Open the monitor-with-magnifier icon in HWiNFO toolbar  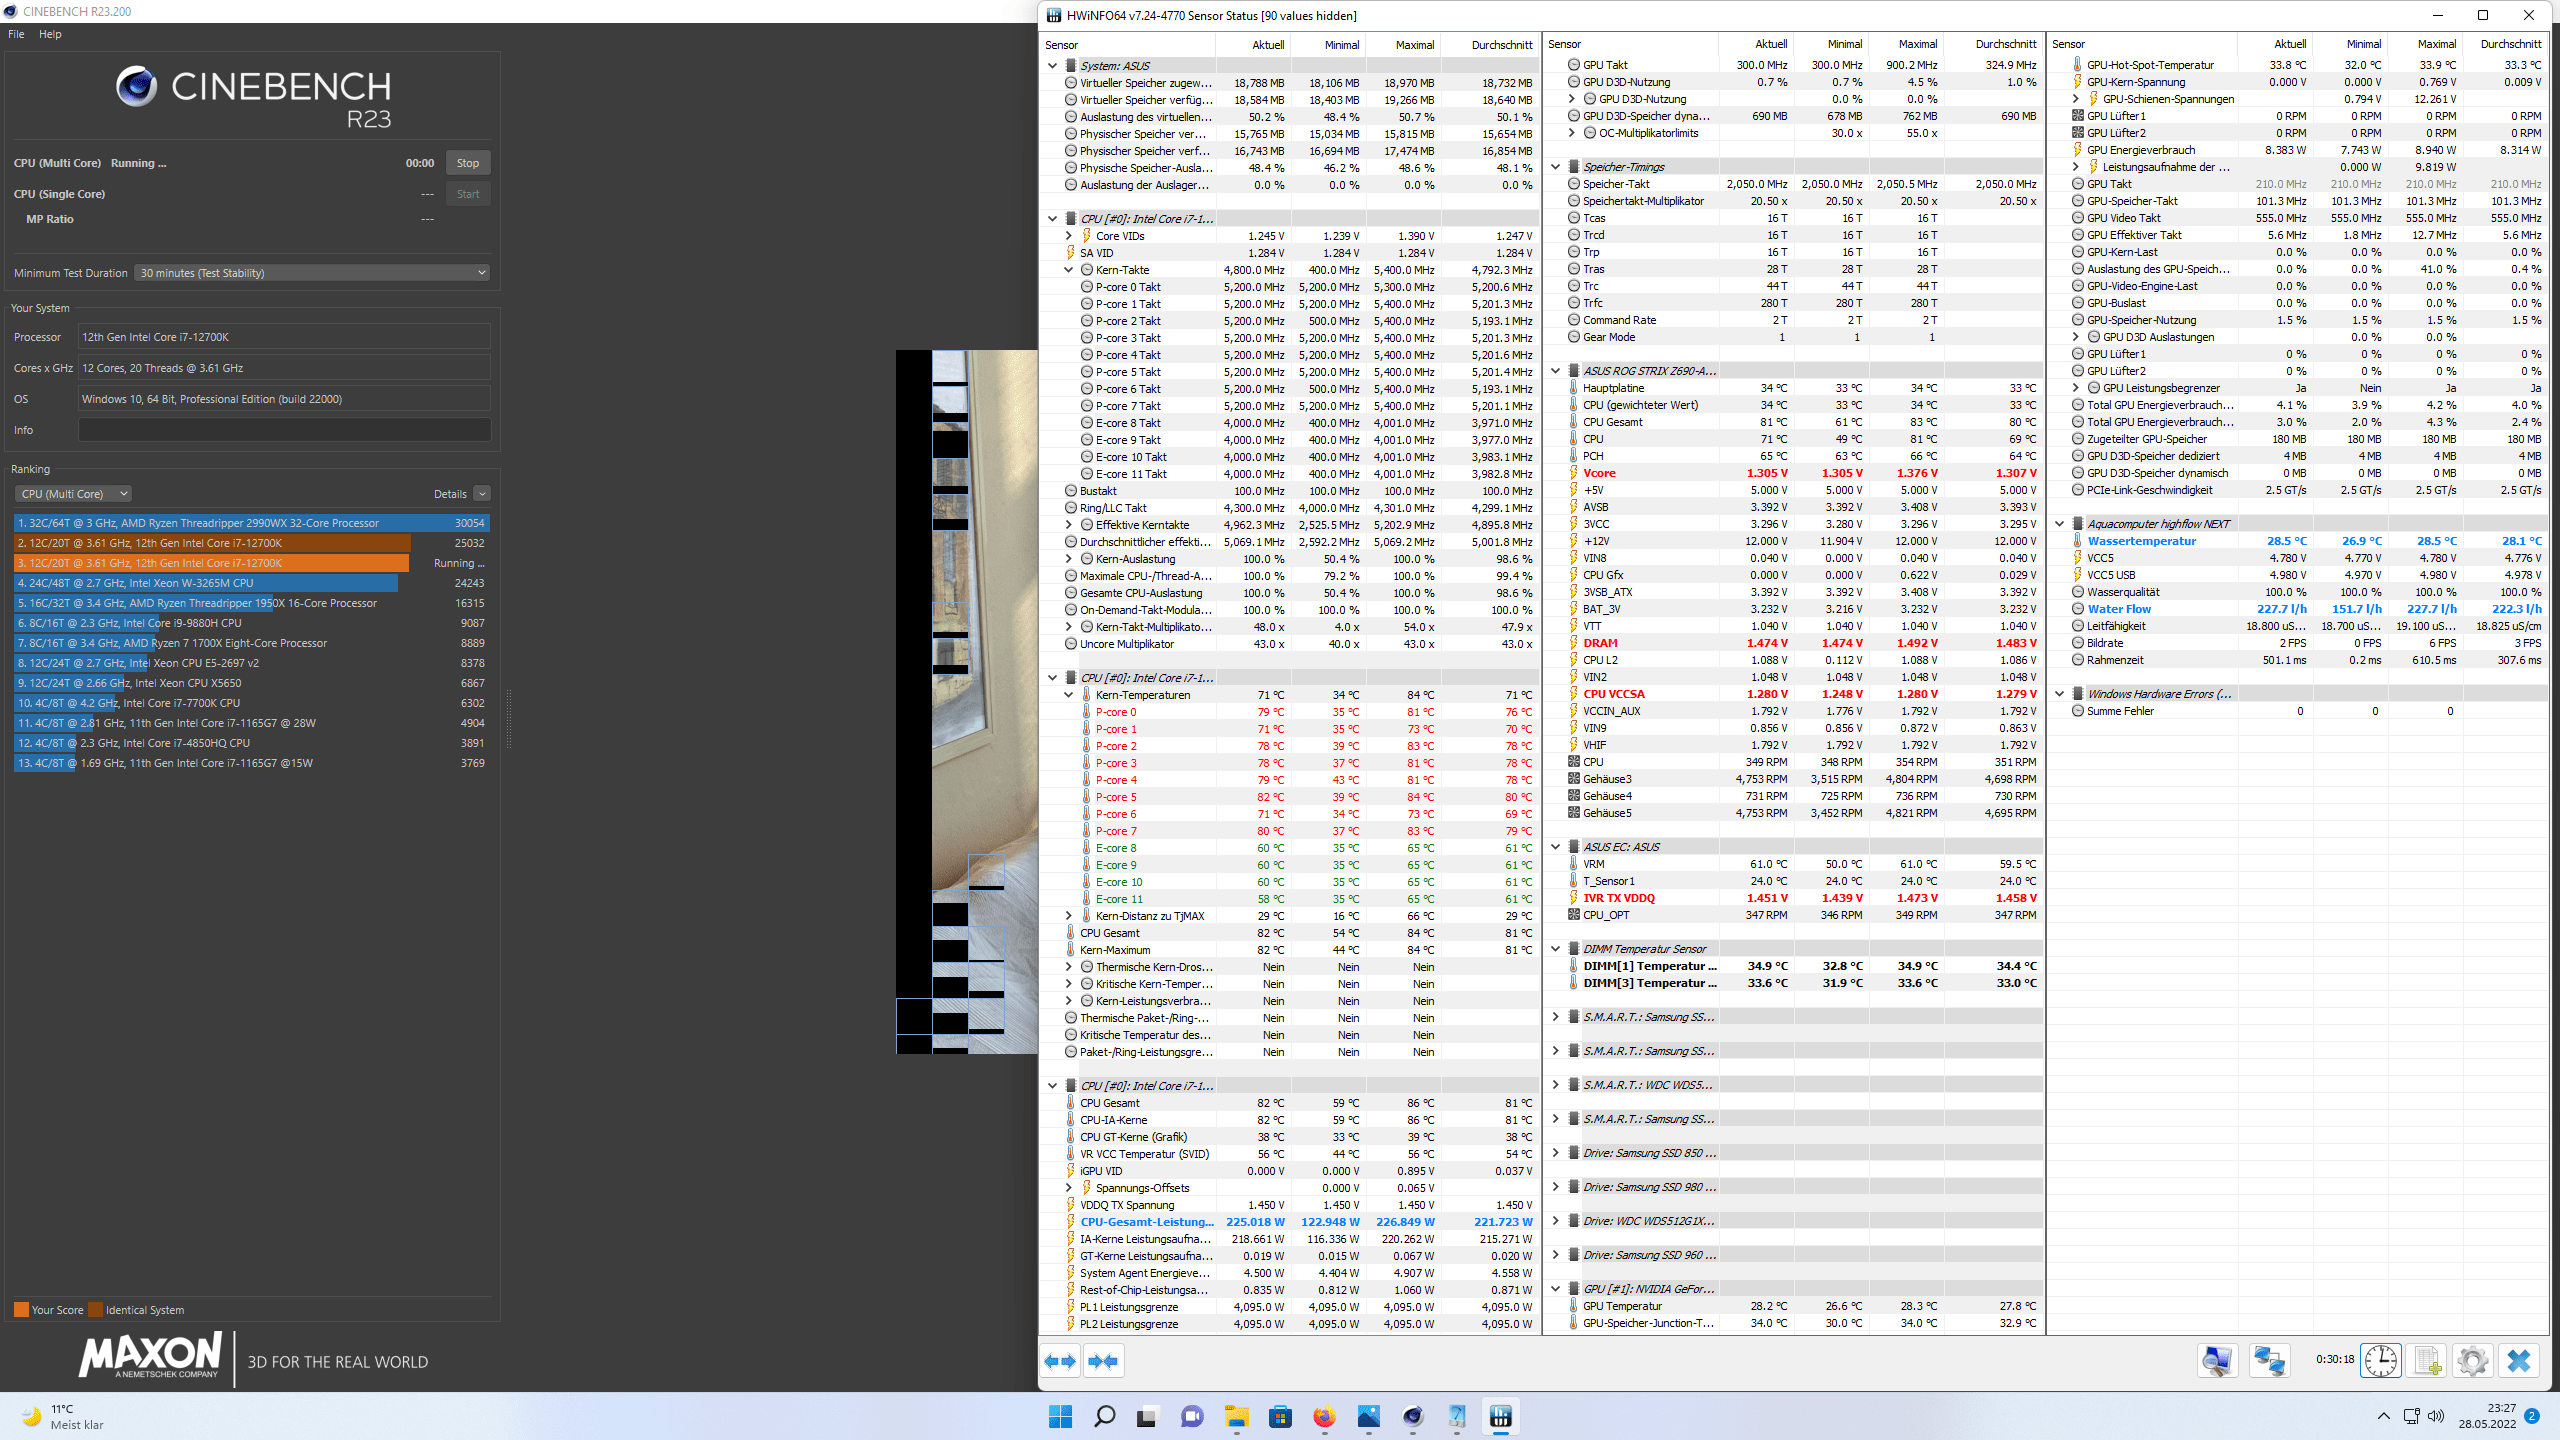pos(2216,1361)
